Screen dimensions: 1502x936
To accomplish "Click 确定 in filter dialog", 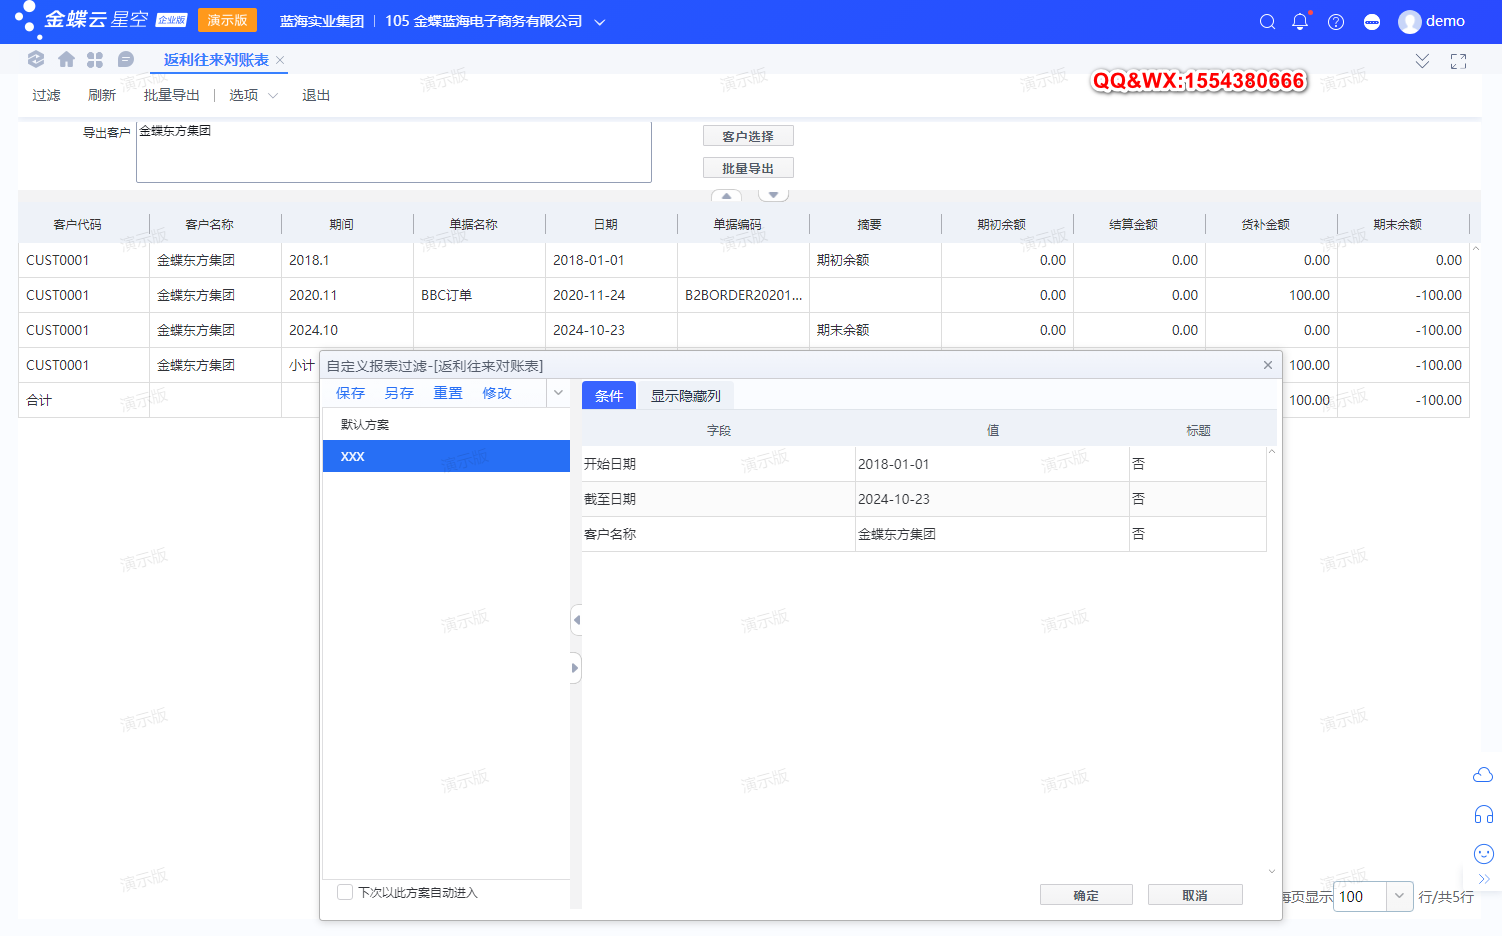I will pyautogui.click(x=1086, y=895).
